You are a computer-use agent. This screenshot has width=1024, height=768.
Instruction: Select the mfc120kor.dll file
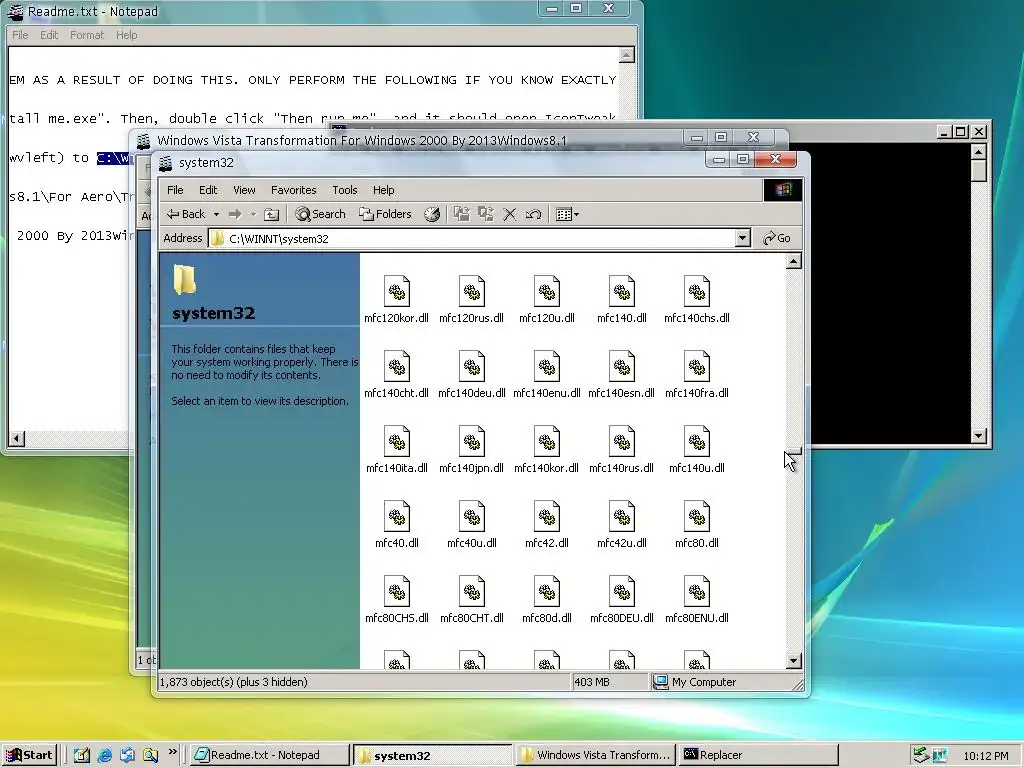click(396, 299)
